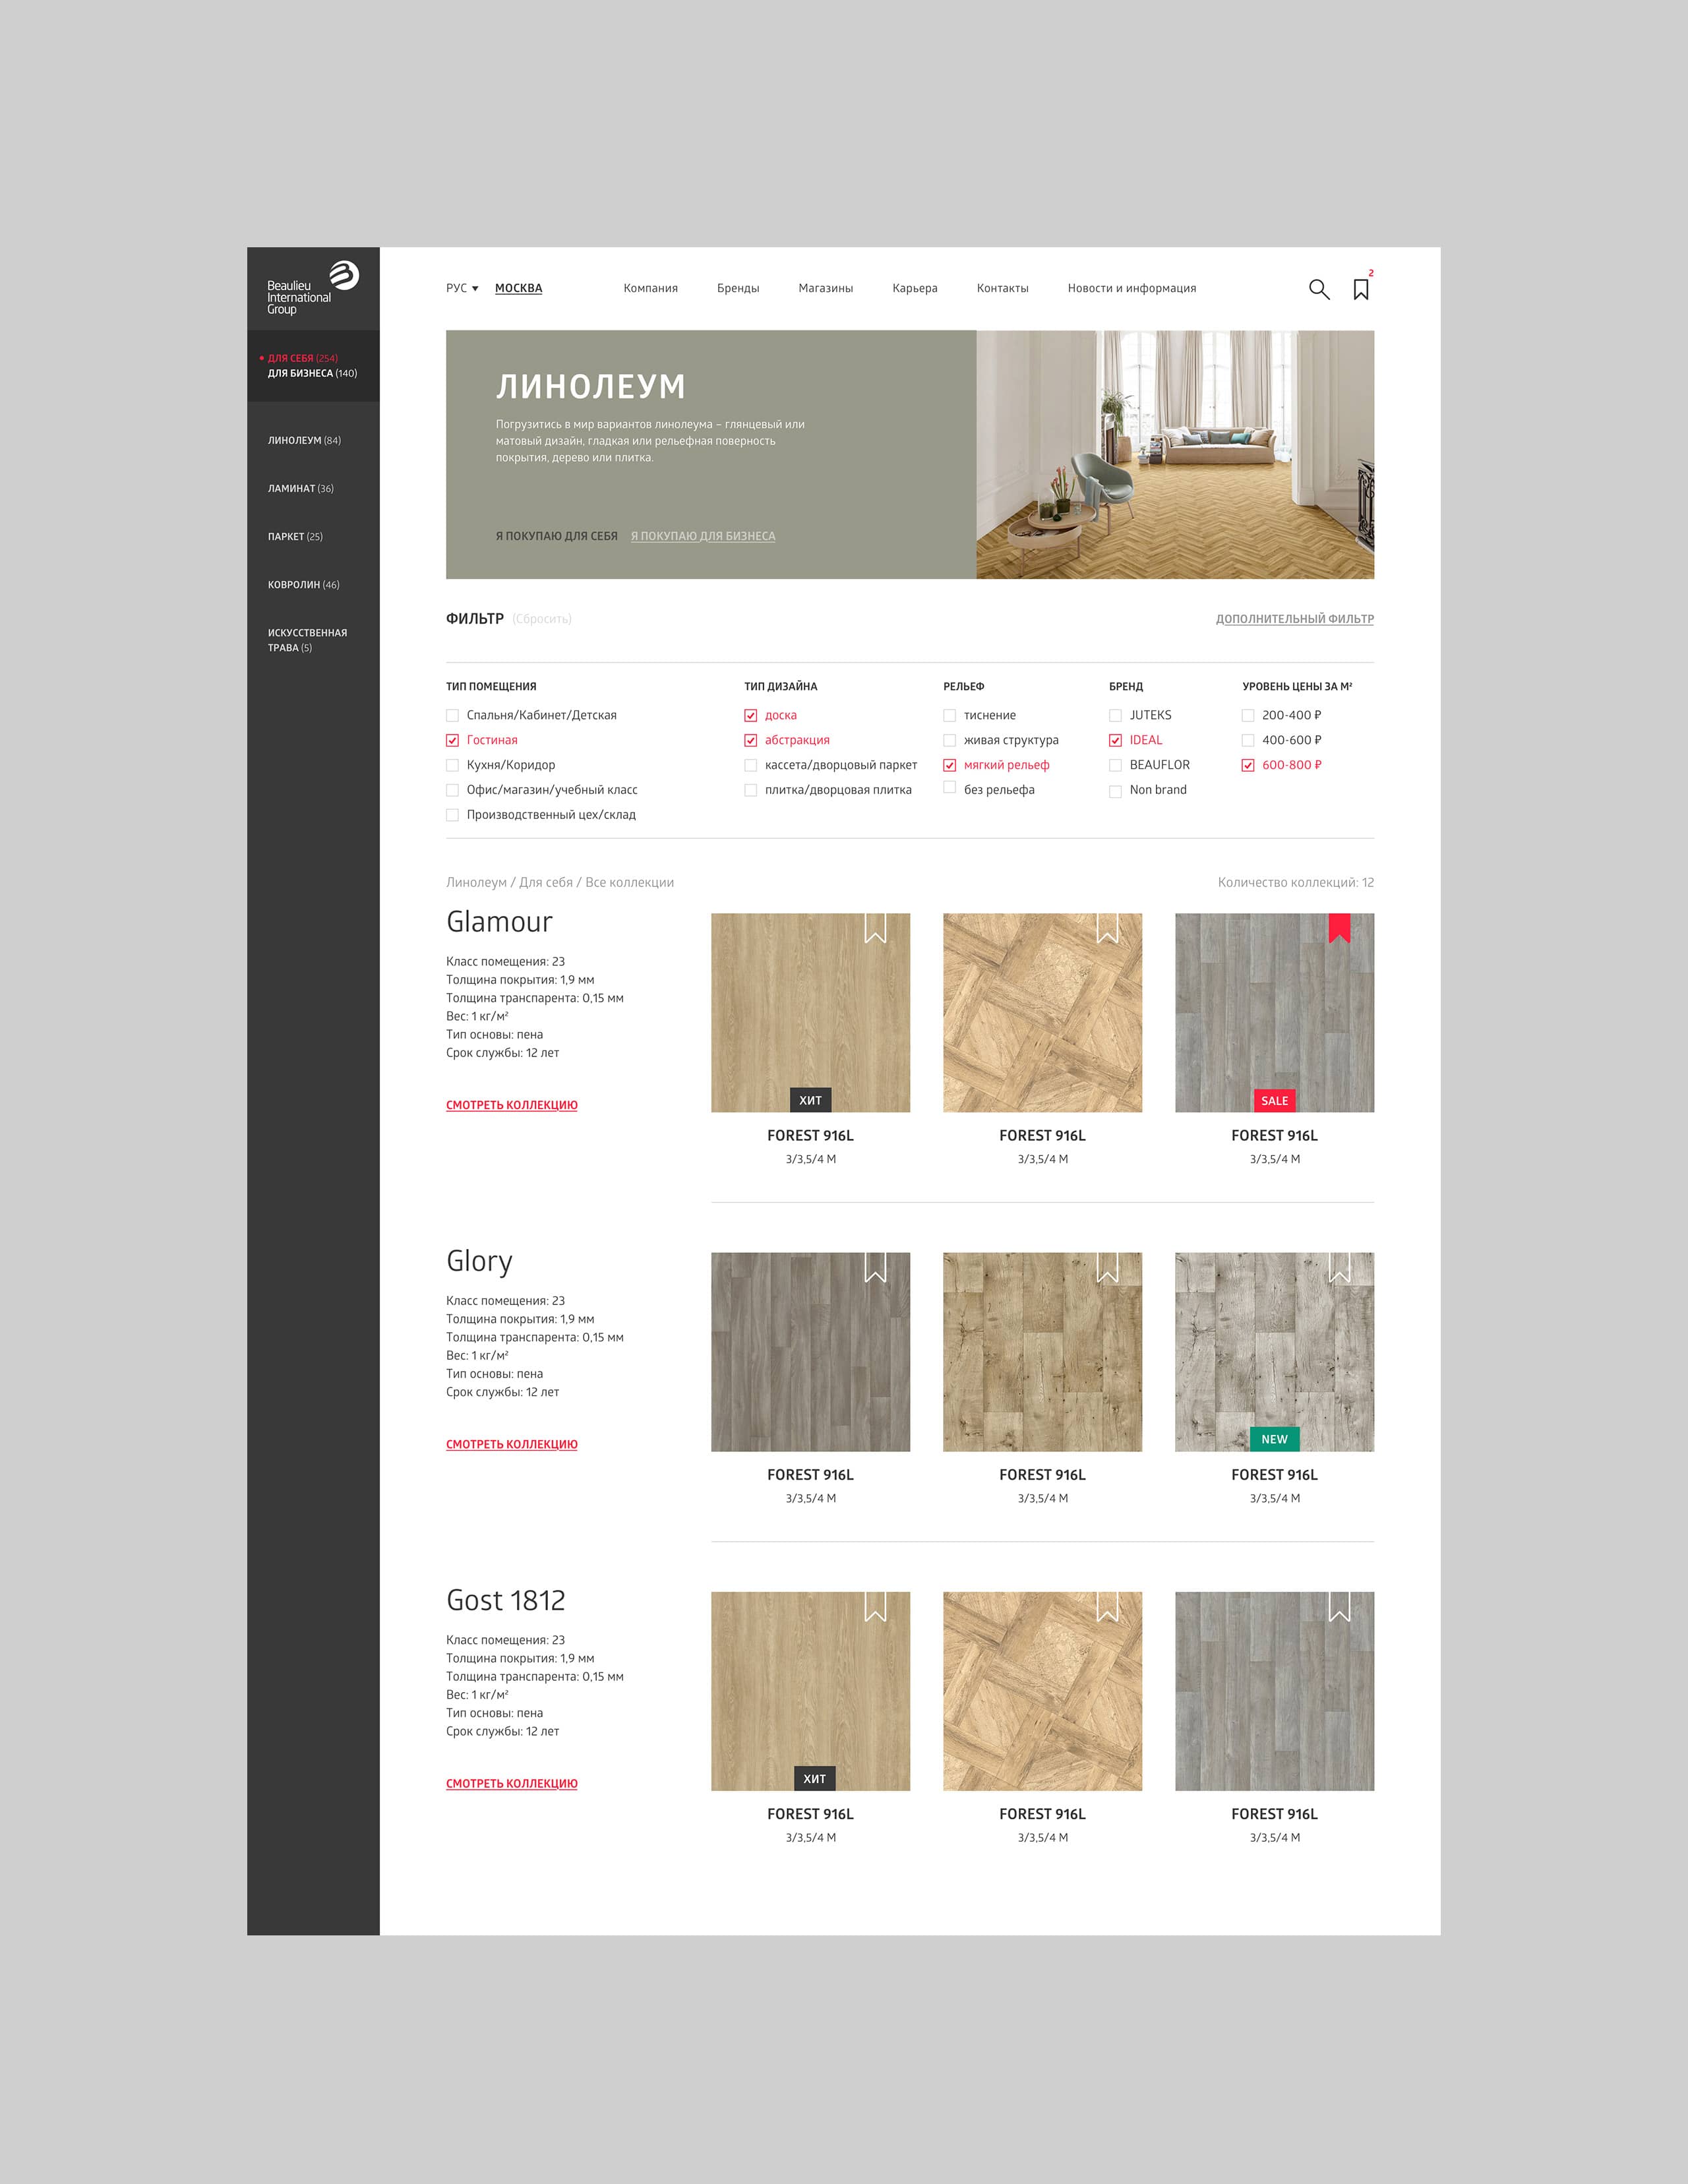Bookmark first Glory dark gray tile
1688x2184 pixels.
875,1267
